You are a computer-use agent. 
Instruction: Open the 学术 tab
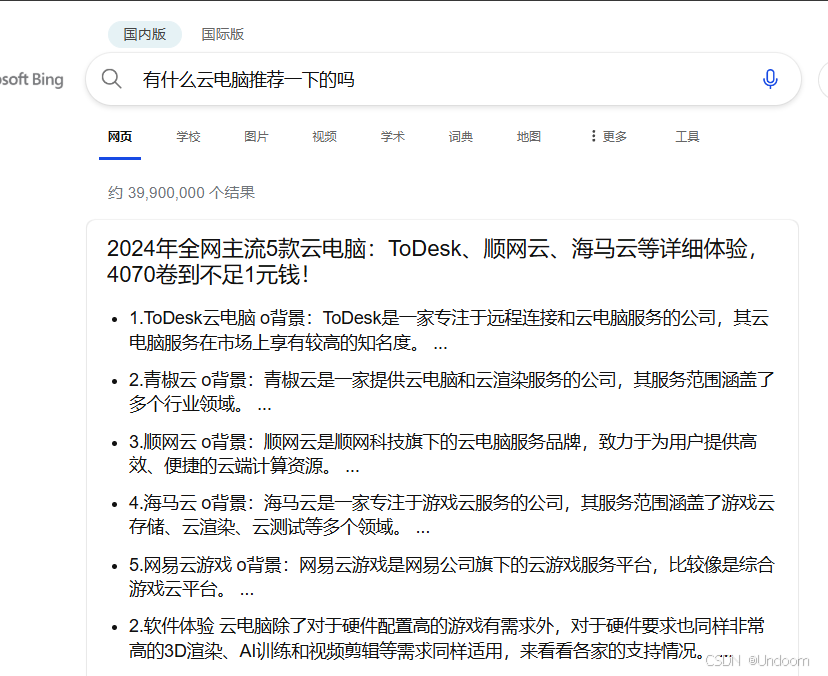pos(392,137)
